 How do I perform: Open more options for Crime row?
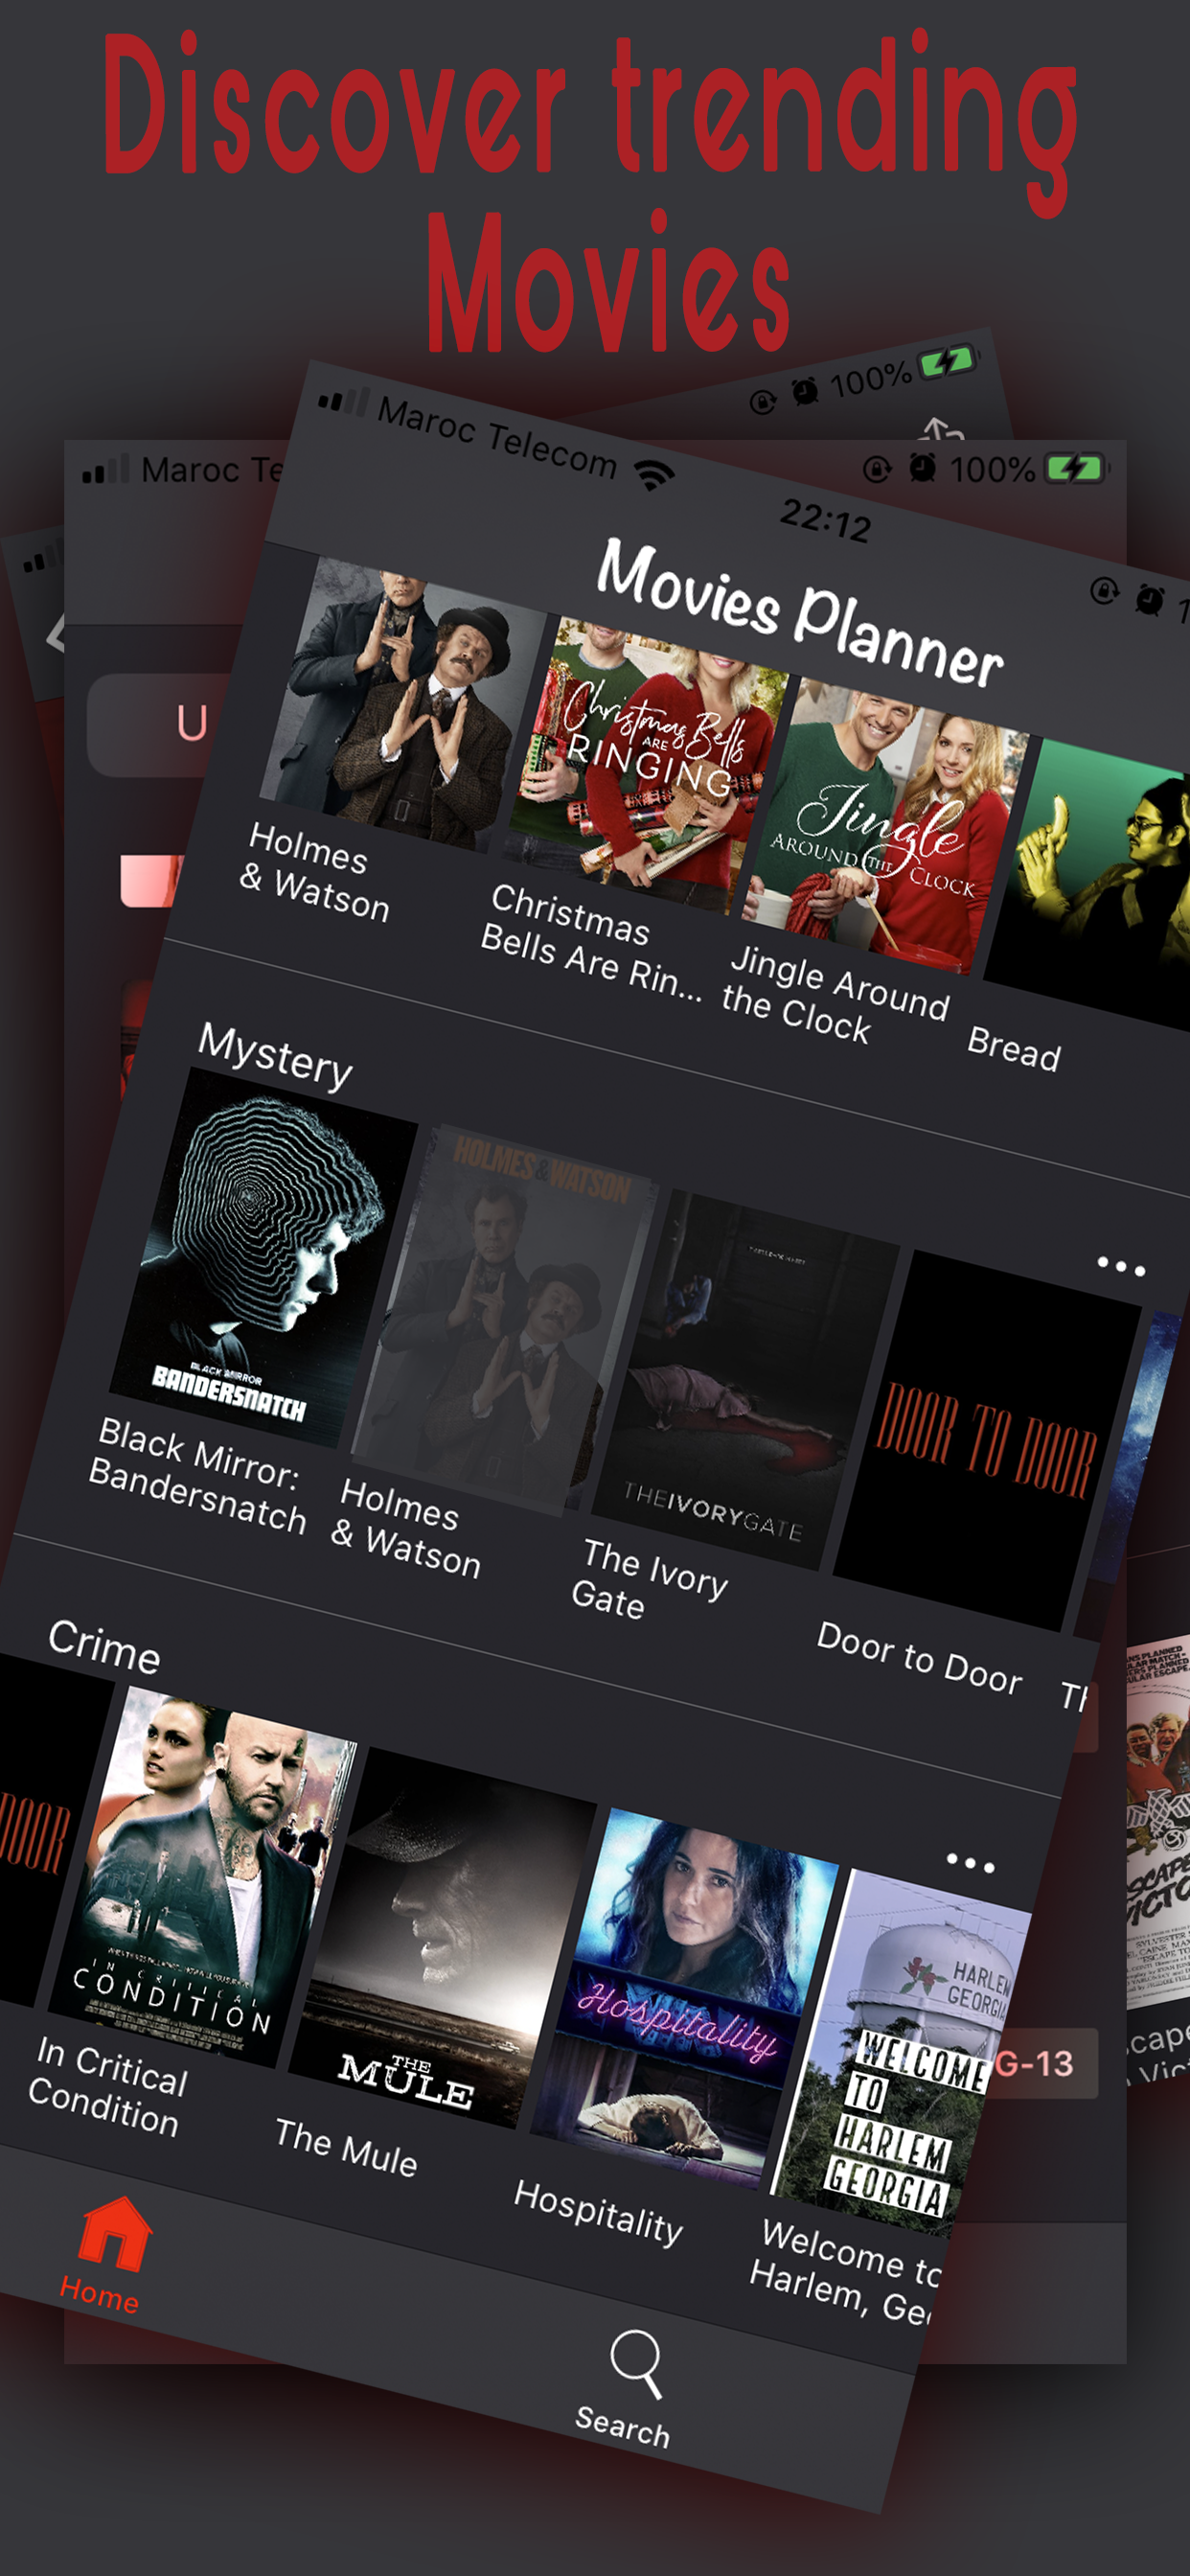970,1863
